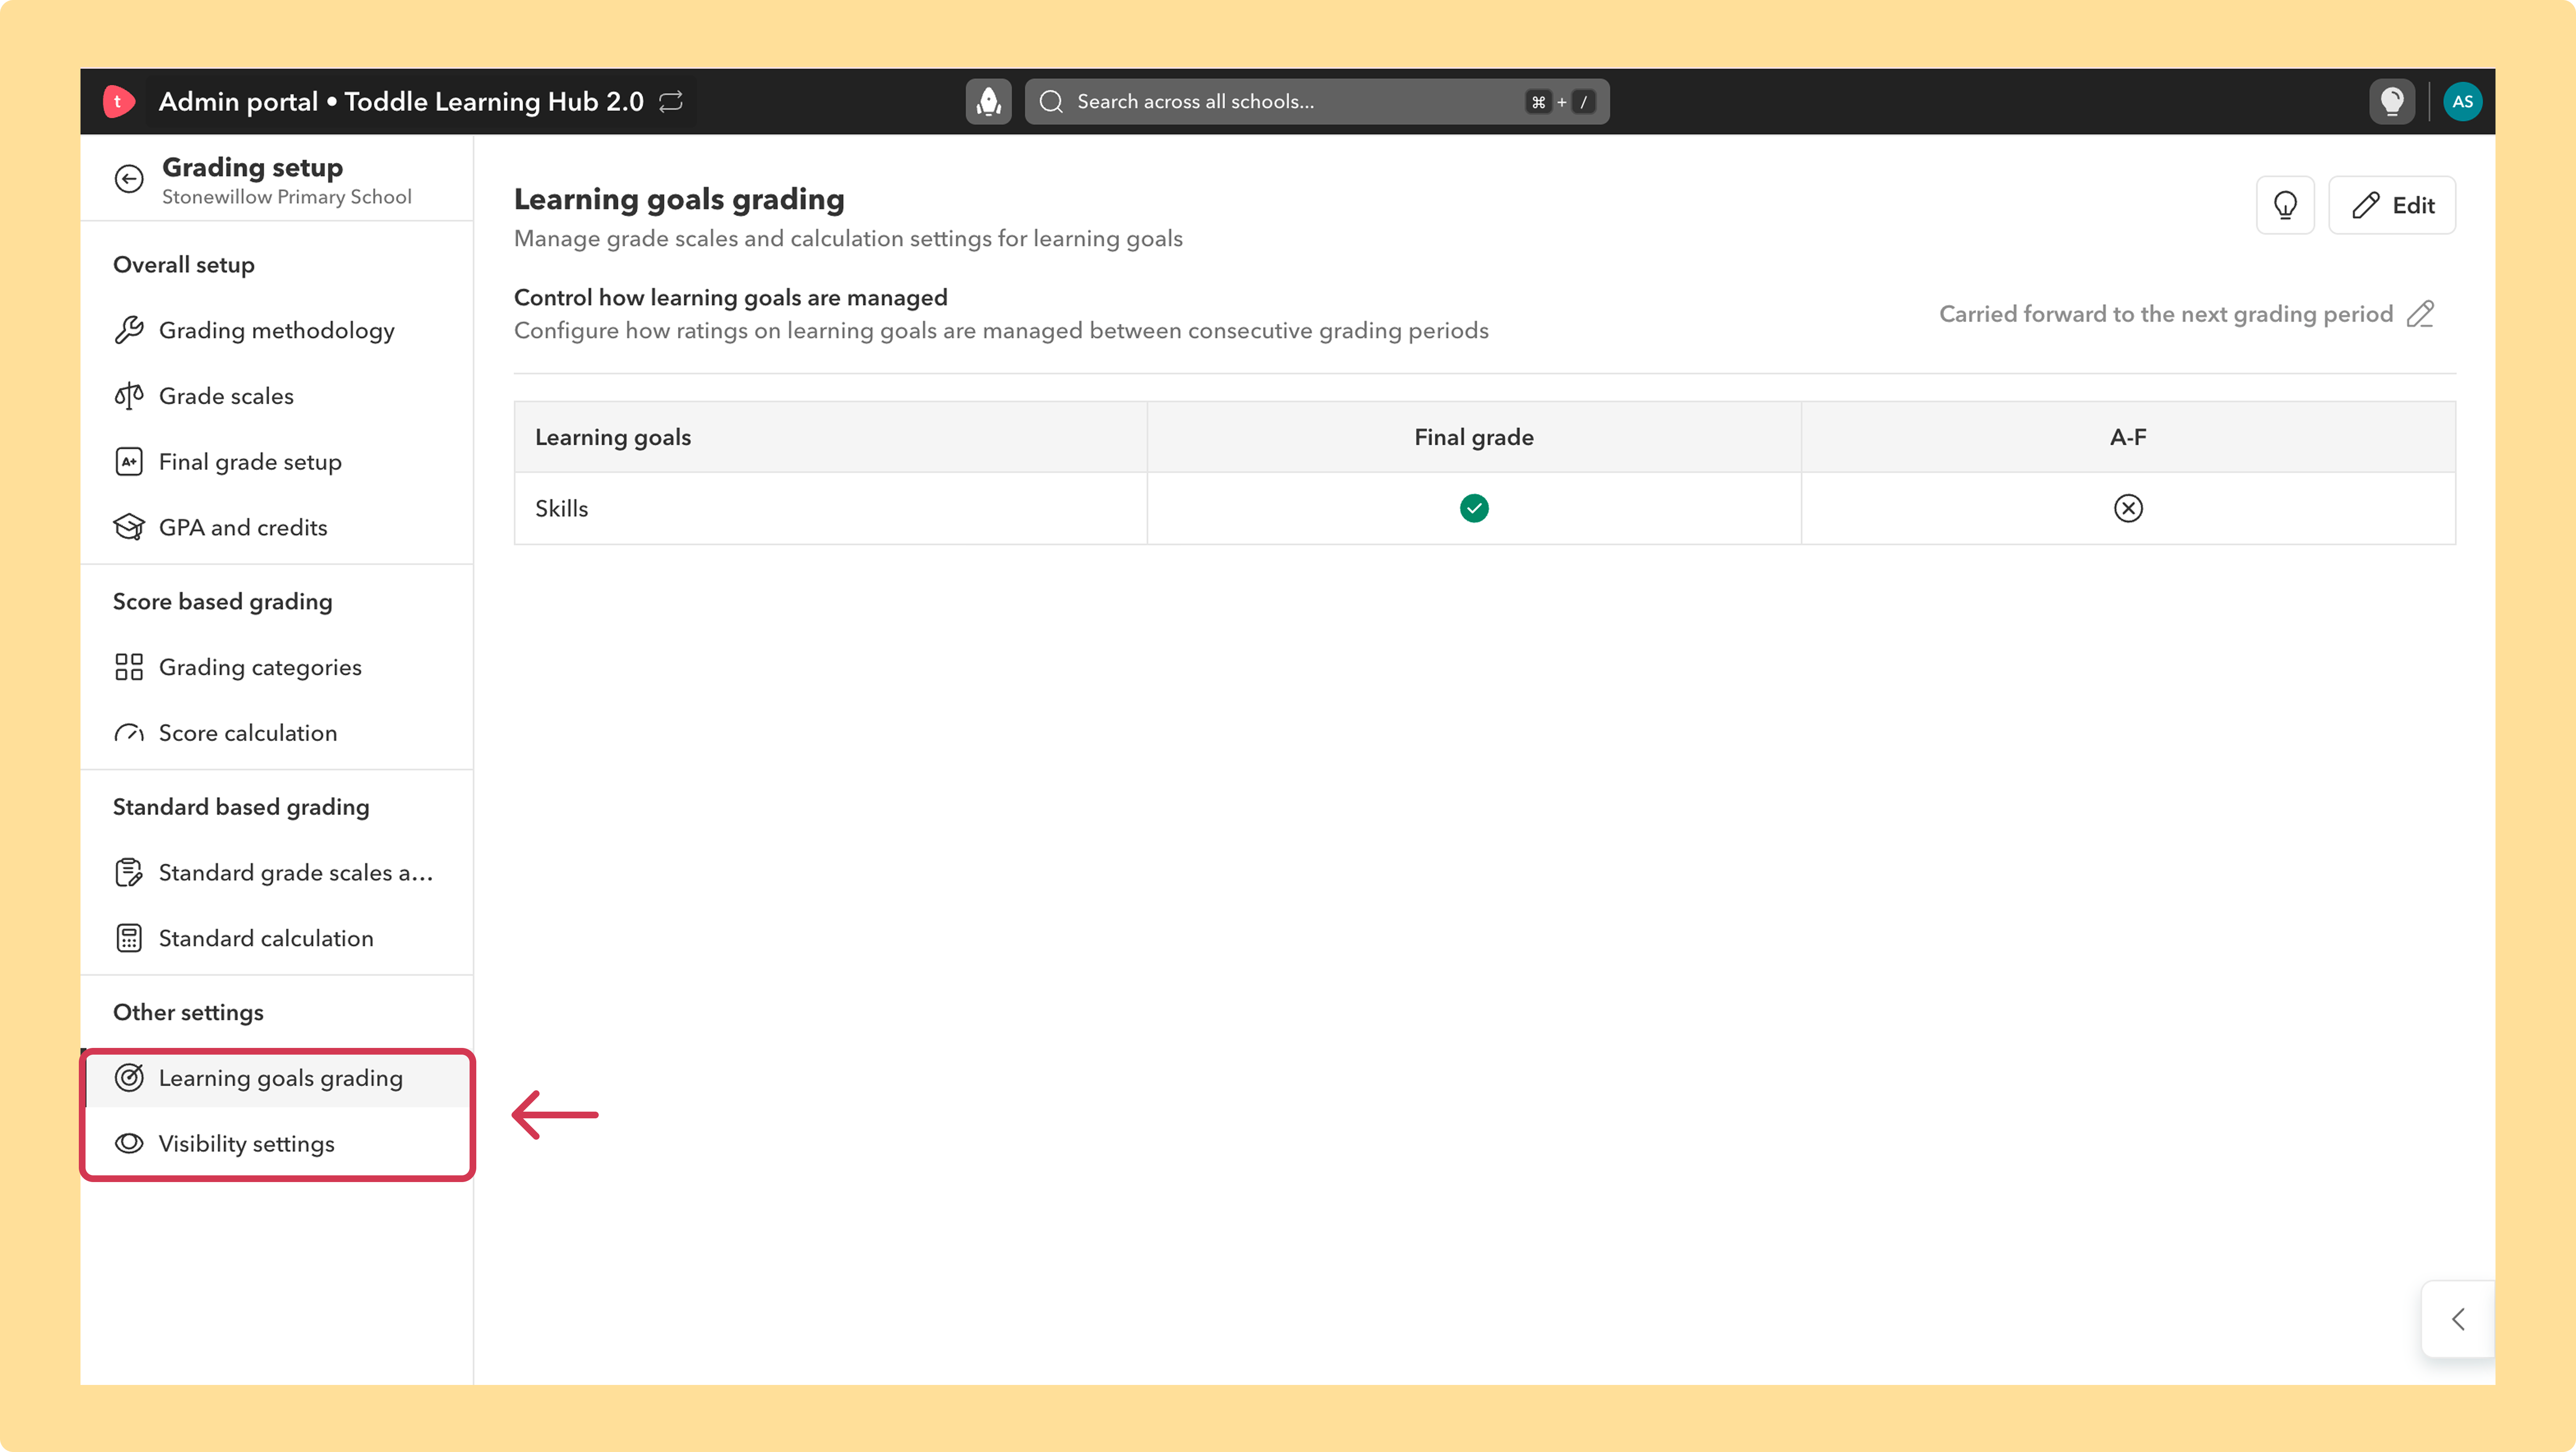Click the crossed circle in A-F column
The width and height of the screenshot is (2576, 1452).
[2128, 508]
